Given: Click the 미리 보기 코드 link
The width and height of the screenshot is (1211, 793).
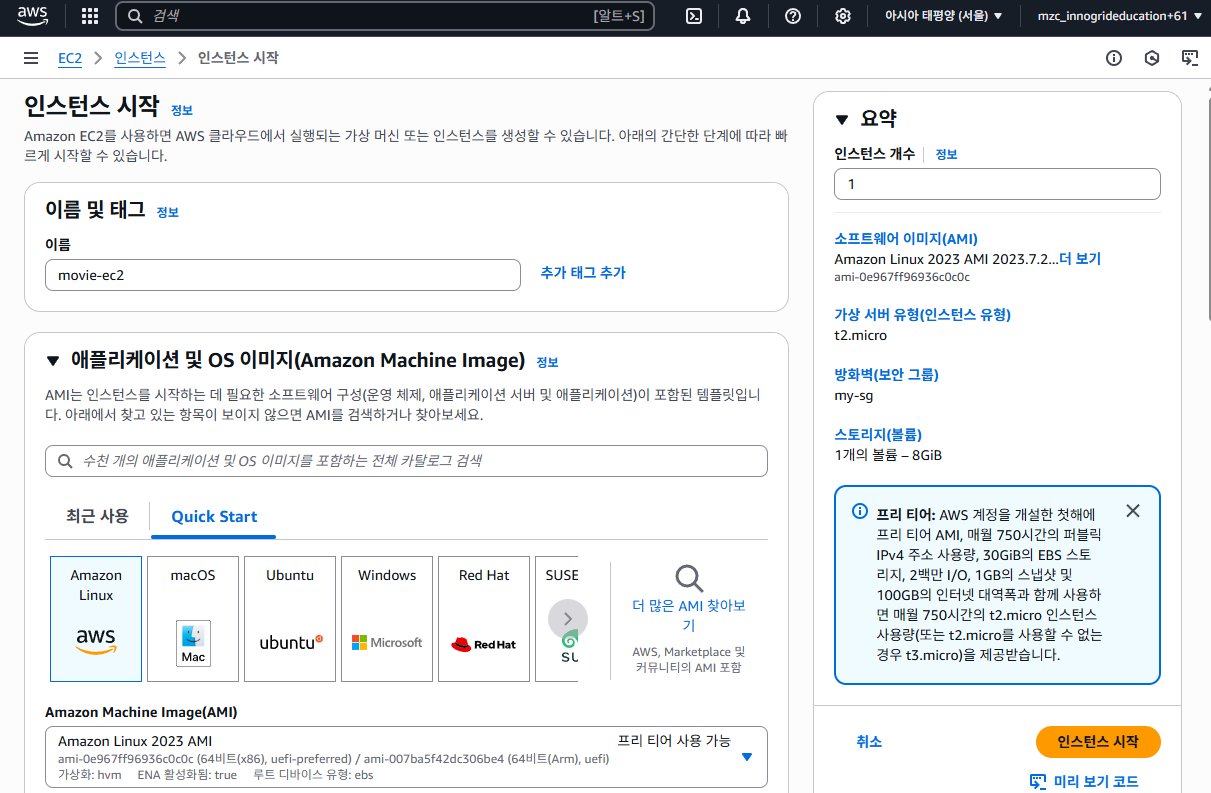Looking at the screenshot, I should point(1084,781).
